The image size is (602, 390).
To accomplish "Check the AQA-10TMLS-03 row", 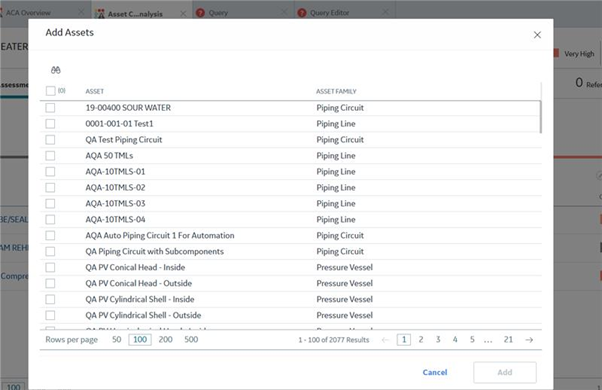I will point(50,203).
